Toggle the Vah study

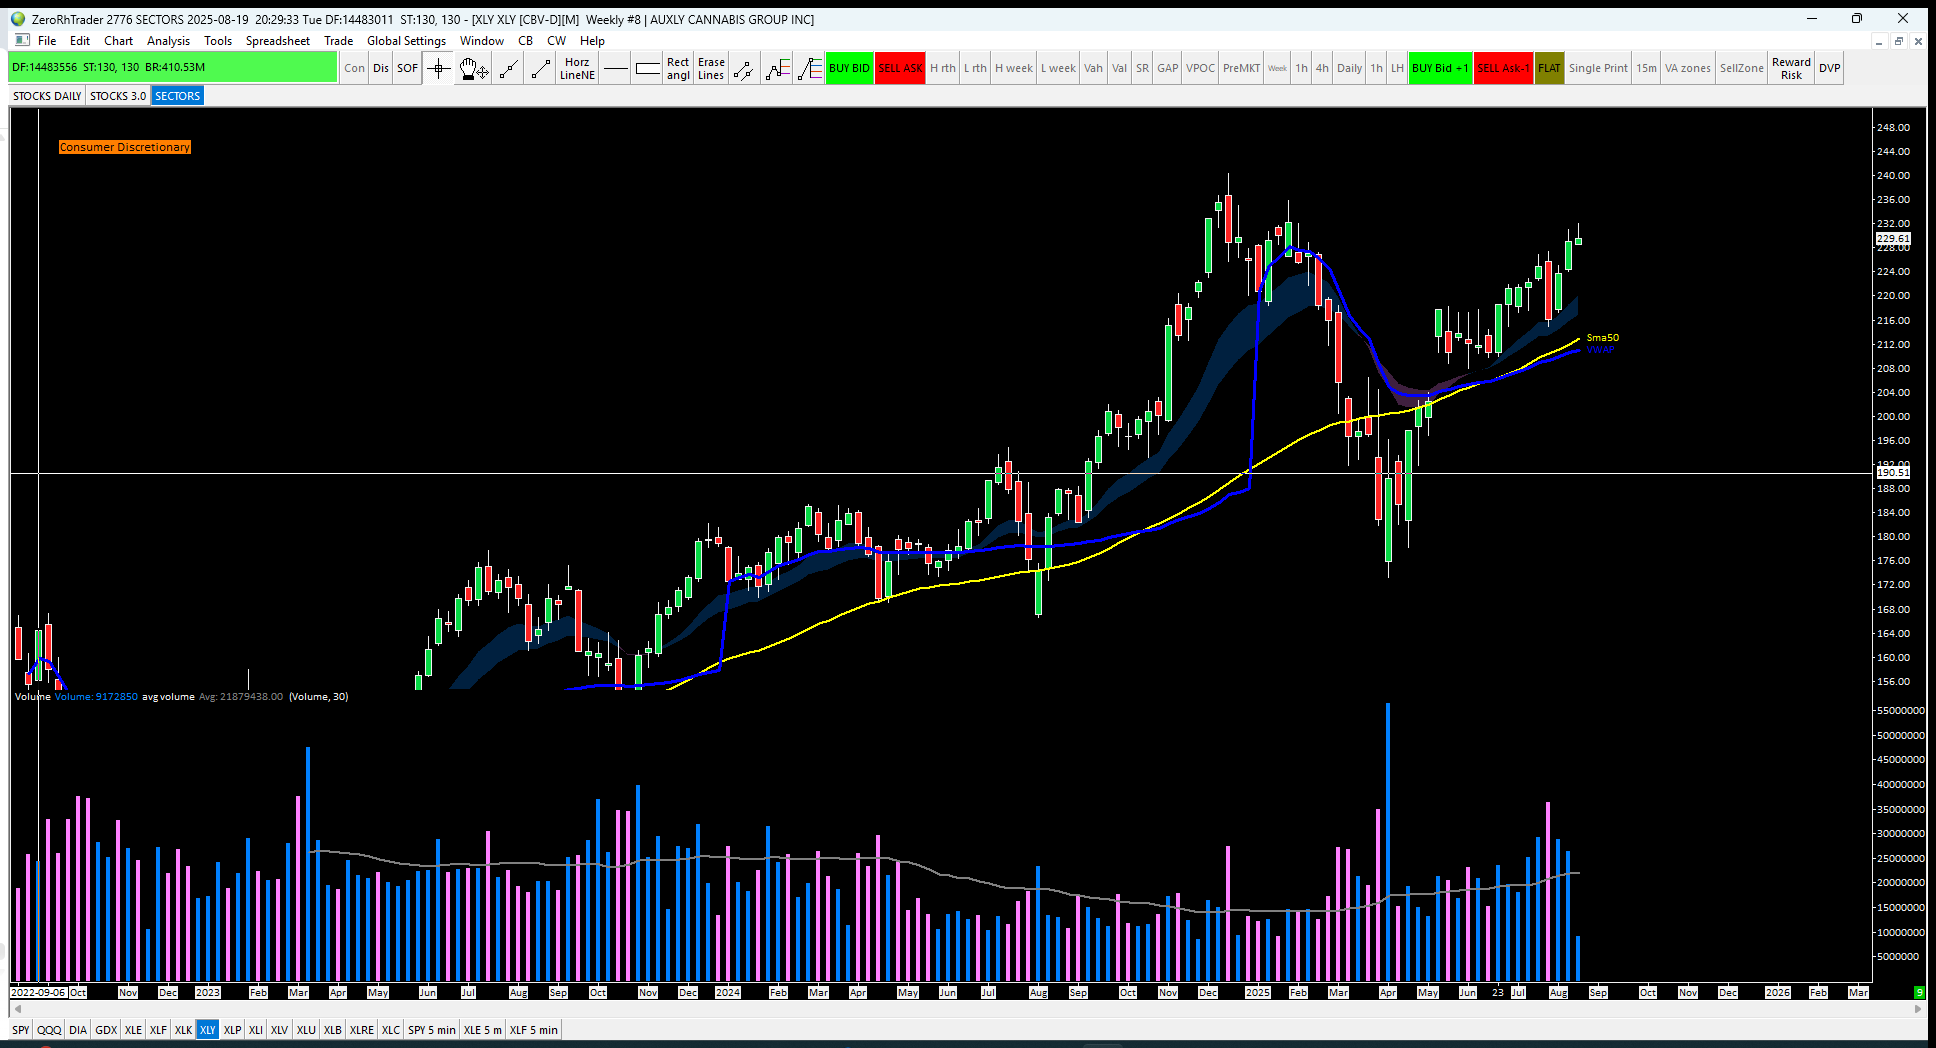click(1094, 68)
